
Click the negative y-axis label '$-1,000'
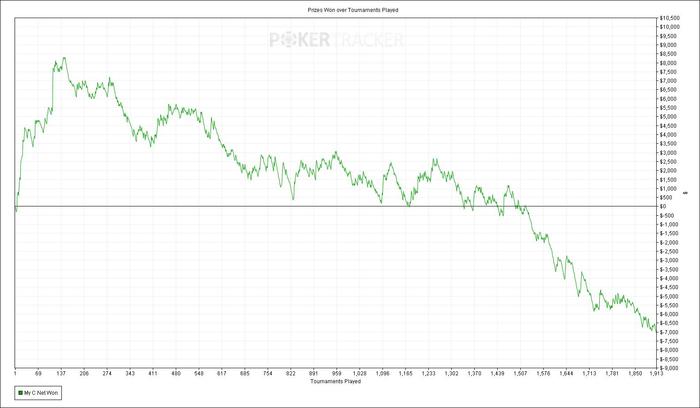pos(669,225)
